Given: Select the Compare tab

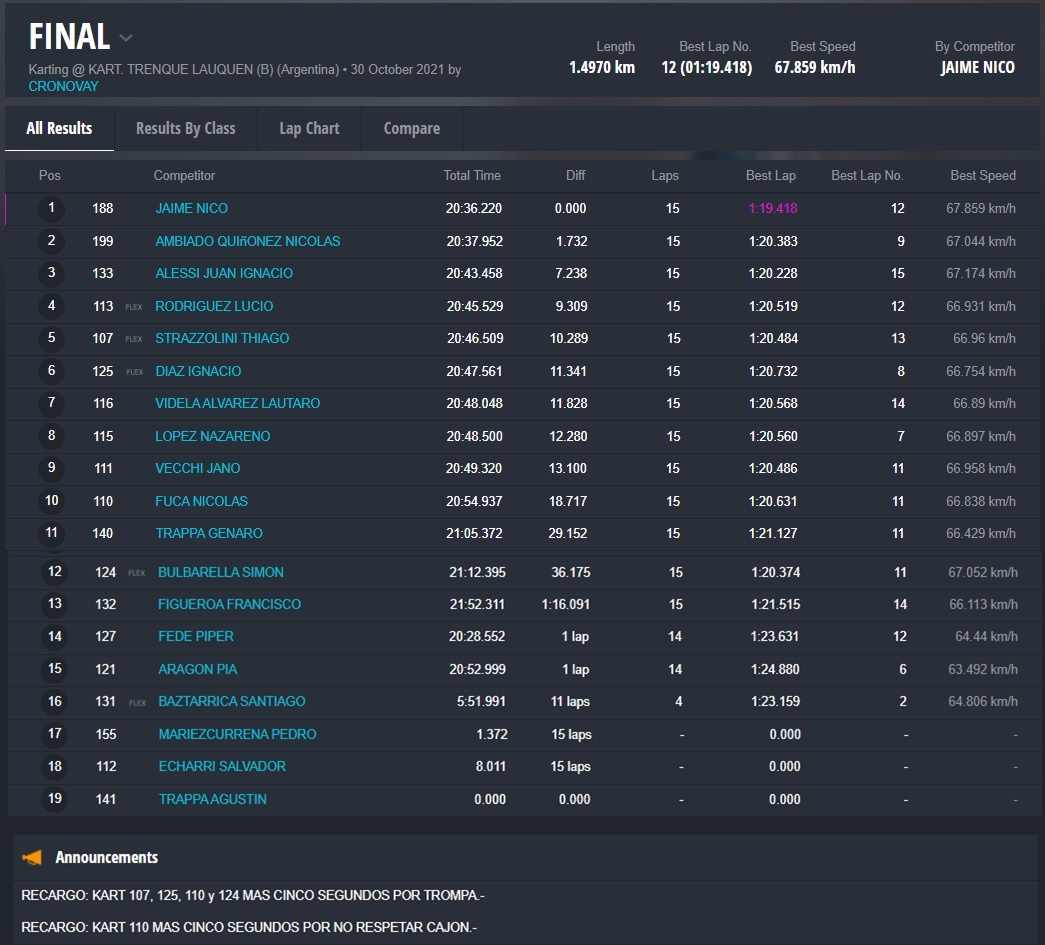Looking at the screenshot, I should 411,128.
